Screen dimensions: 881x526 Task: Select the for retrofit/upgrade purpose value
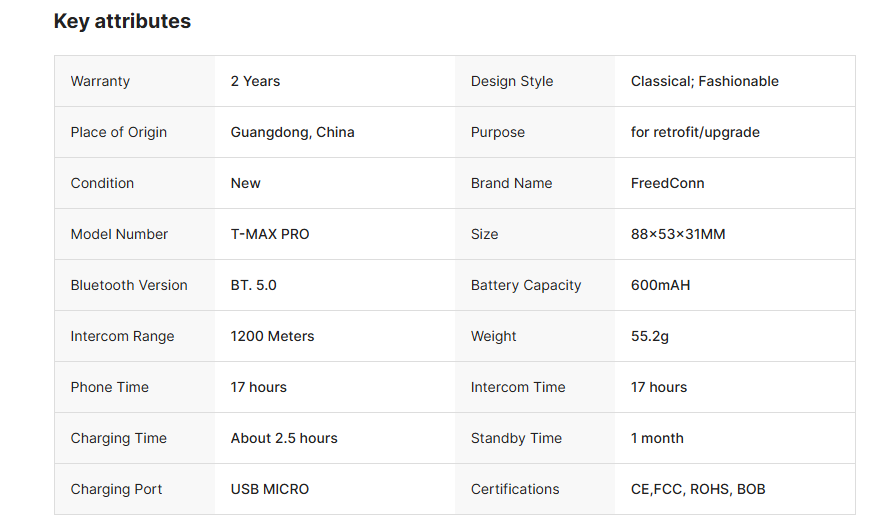[x=695, y=132]
